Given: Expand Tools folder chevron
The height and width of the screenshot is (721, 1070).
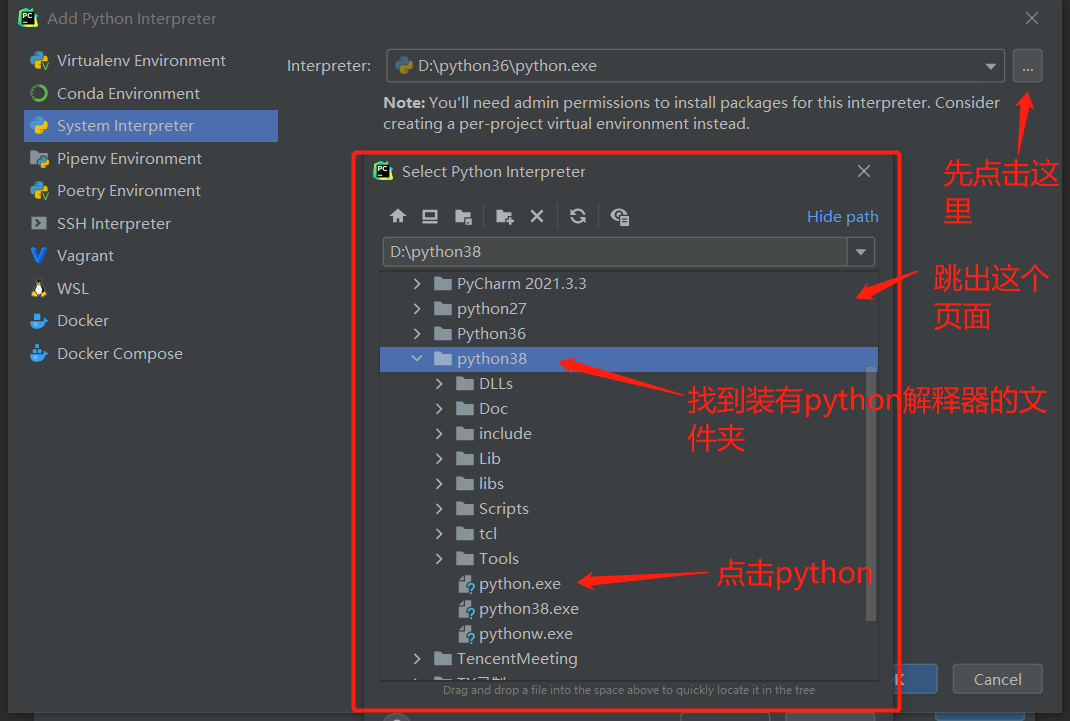Looking at the screenshot, I should [439, 559].
